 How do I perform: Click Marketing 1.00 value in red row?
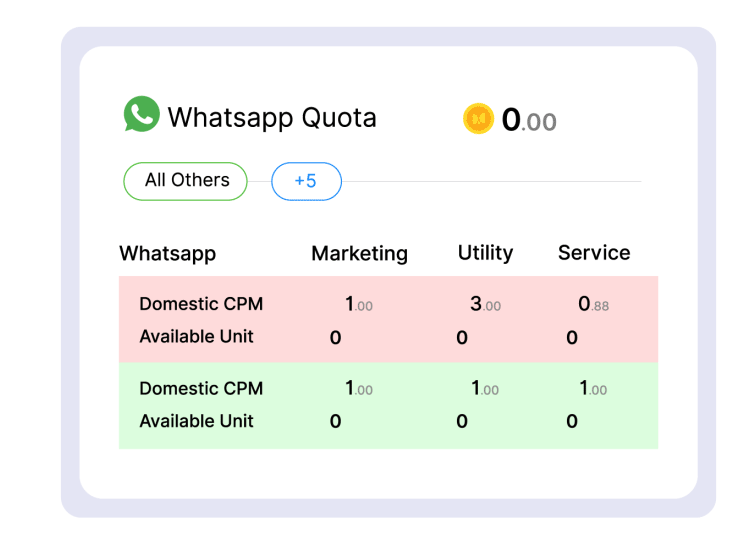[359, 304]
